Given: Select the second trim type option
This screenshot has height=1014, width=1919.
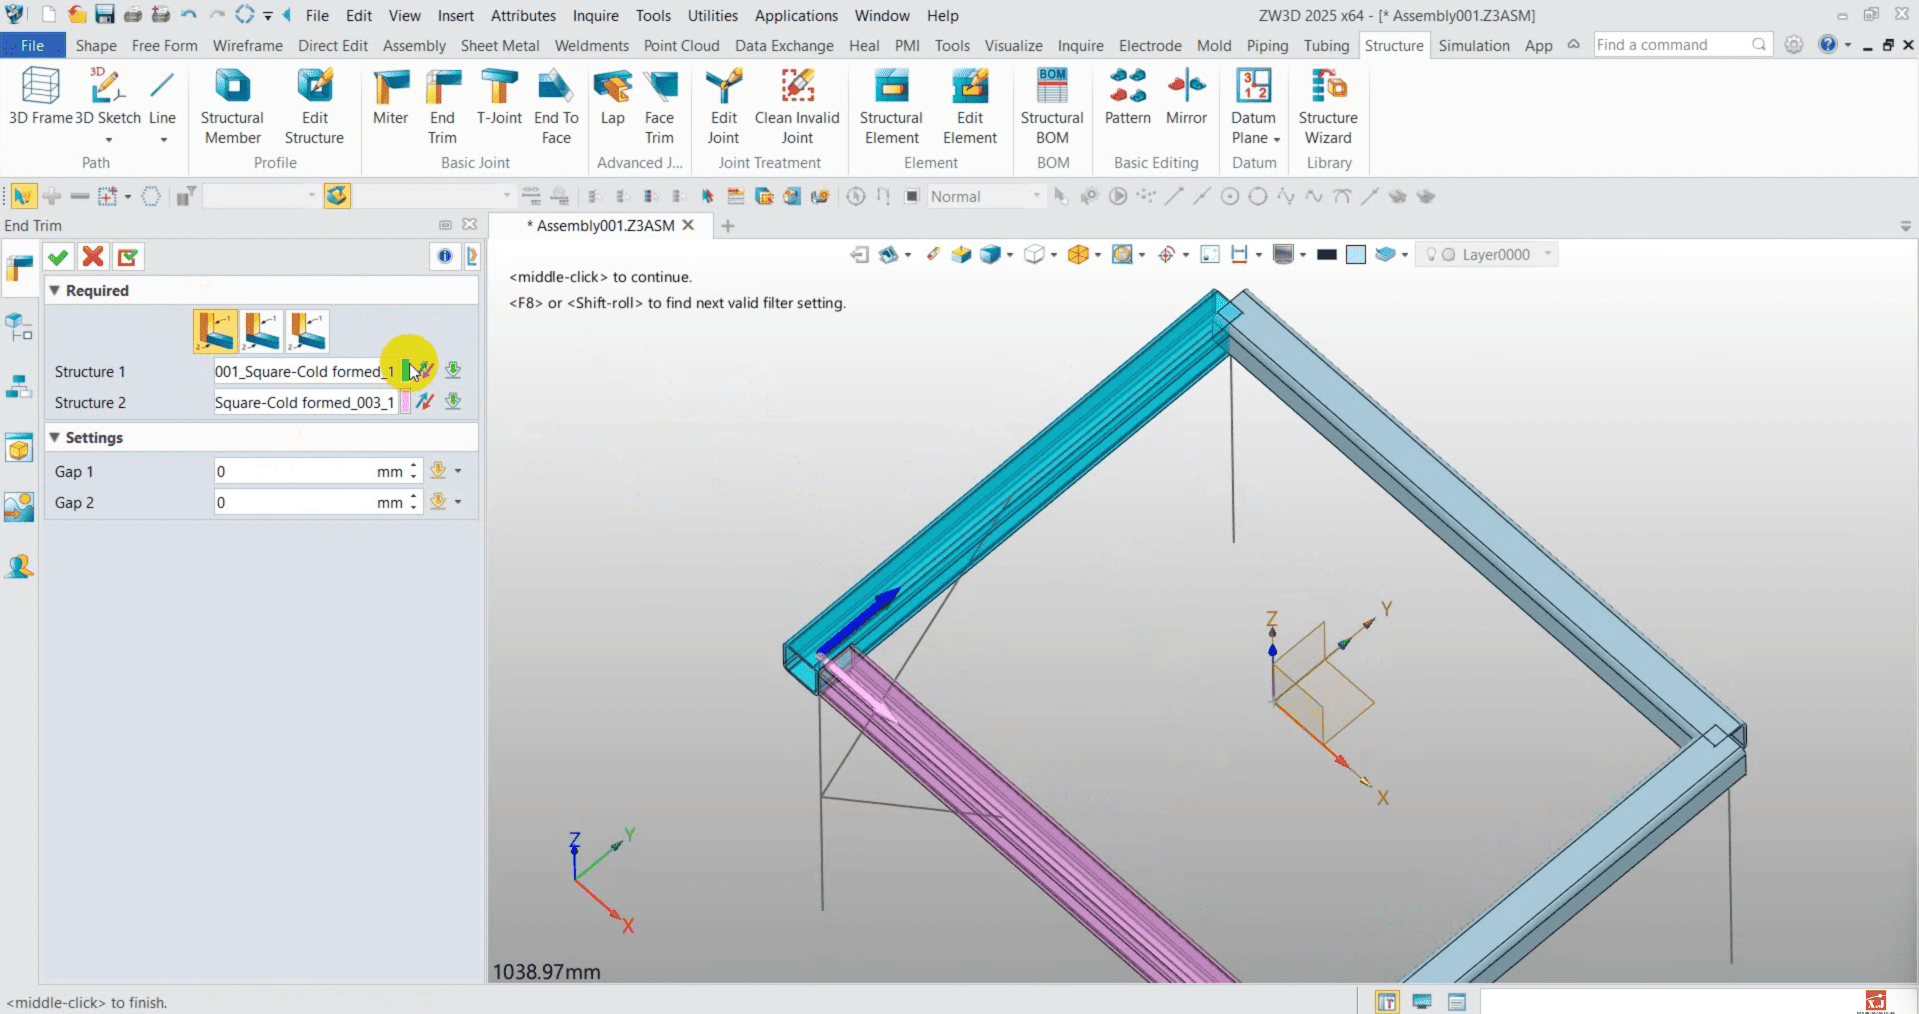Looking at the screenshot, I should [262, 331].
